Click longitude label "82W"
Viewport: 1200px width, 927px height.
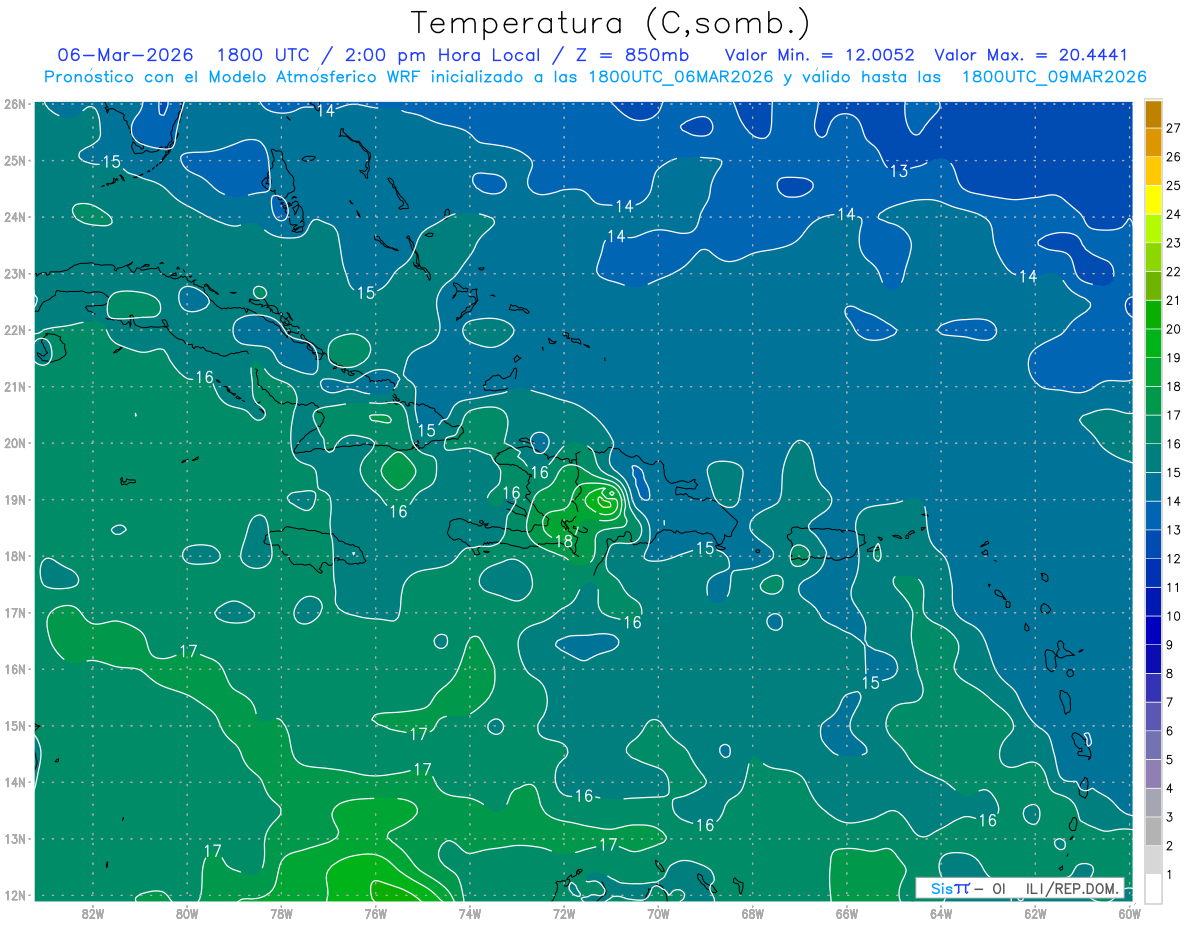[93, 913]
